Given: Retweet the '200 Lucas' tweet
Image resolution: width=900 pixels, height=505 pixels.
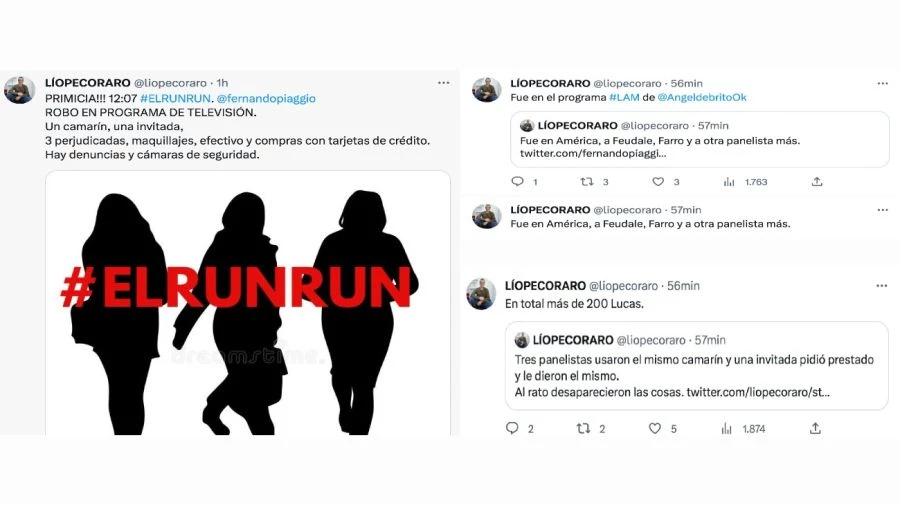Looking at the screenshot, I should [x=583, y=428].
